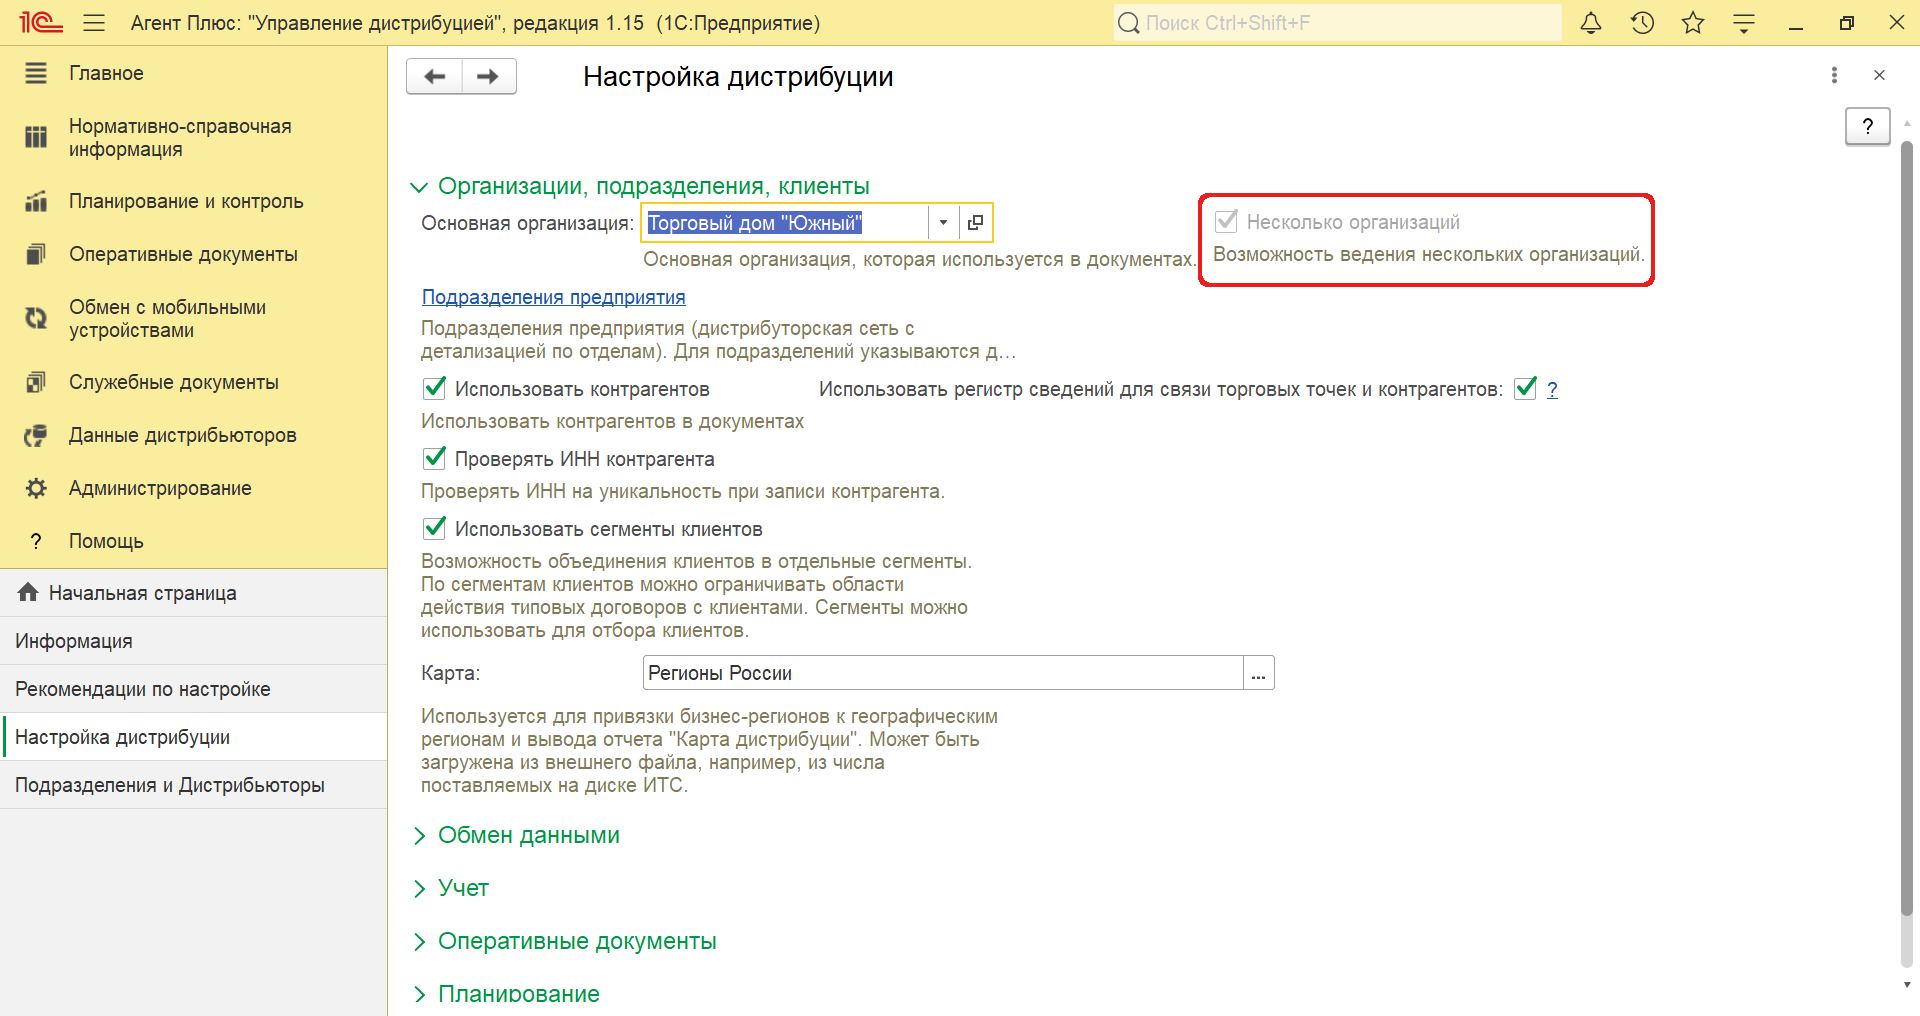Screen dimensions: 1920x1016
Task: Click the home icon of Начальная страница
Action: (28, 592)
